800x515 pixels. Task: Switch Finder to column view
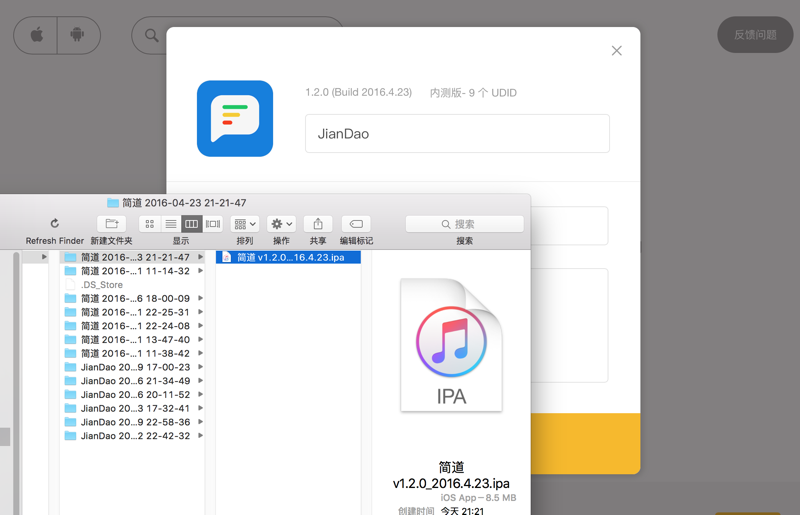point(192,224)
